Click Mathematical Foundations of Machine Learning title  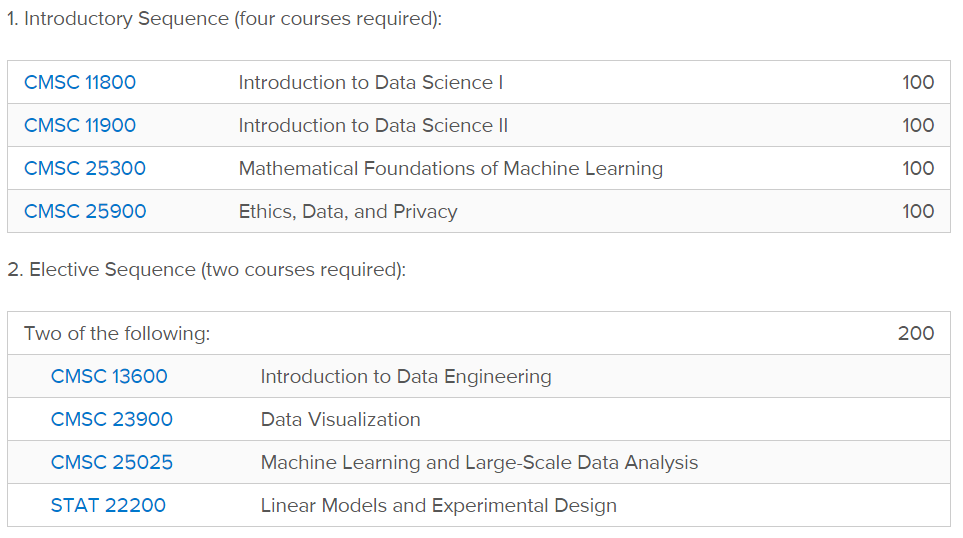coord(450,169)
